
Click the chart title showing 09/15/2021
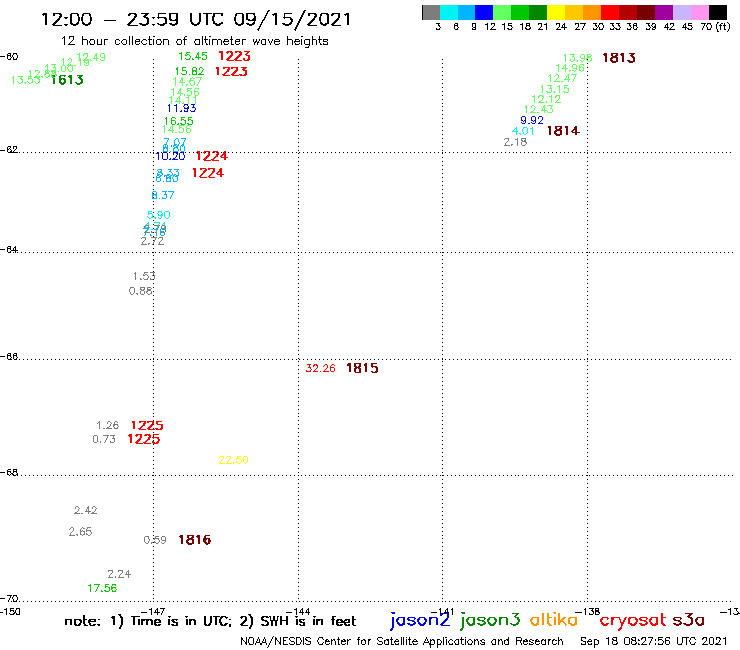pyautogui.click(x=196, y=20)
